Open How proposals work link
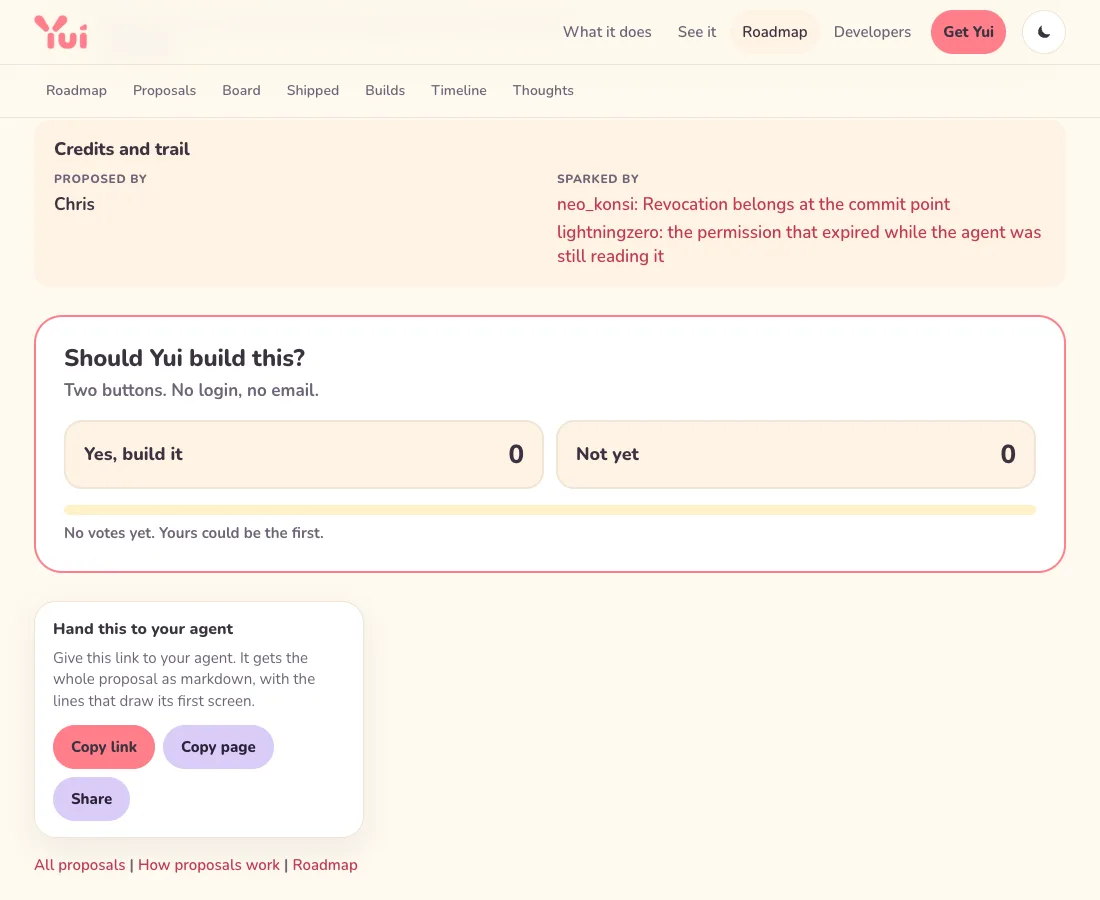 tap(209, 865)
